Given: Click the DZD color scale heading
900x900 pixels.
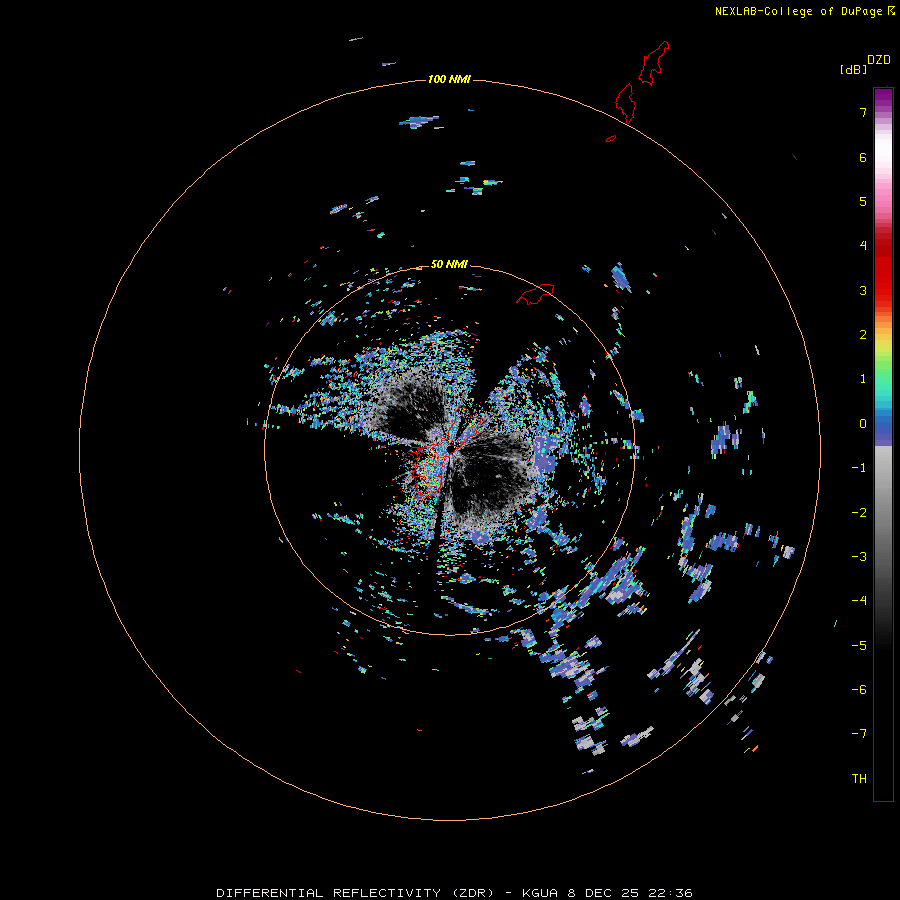Looking at the screenshot, I should pos(879,60).
